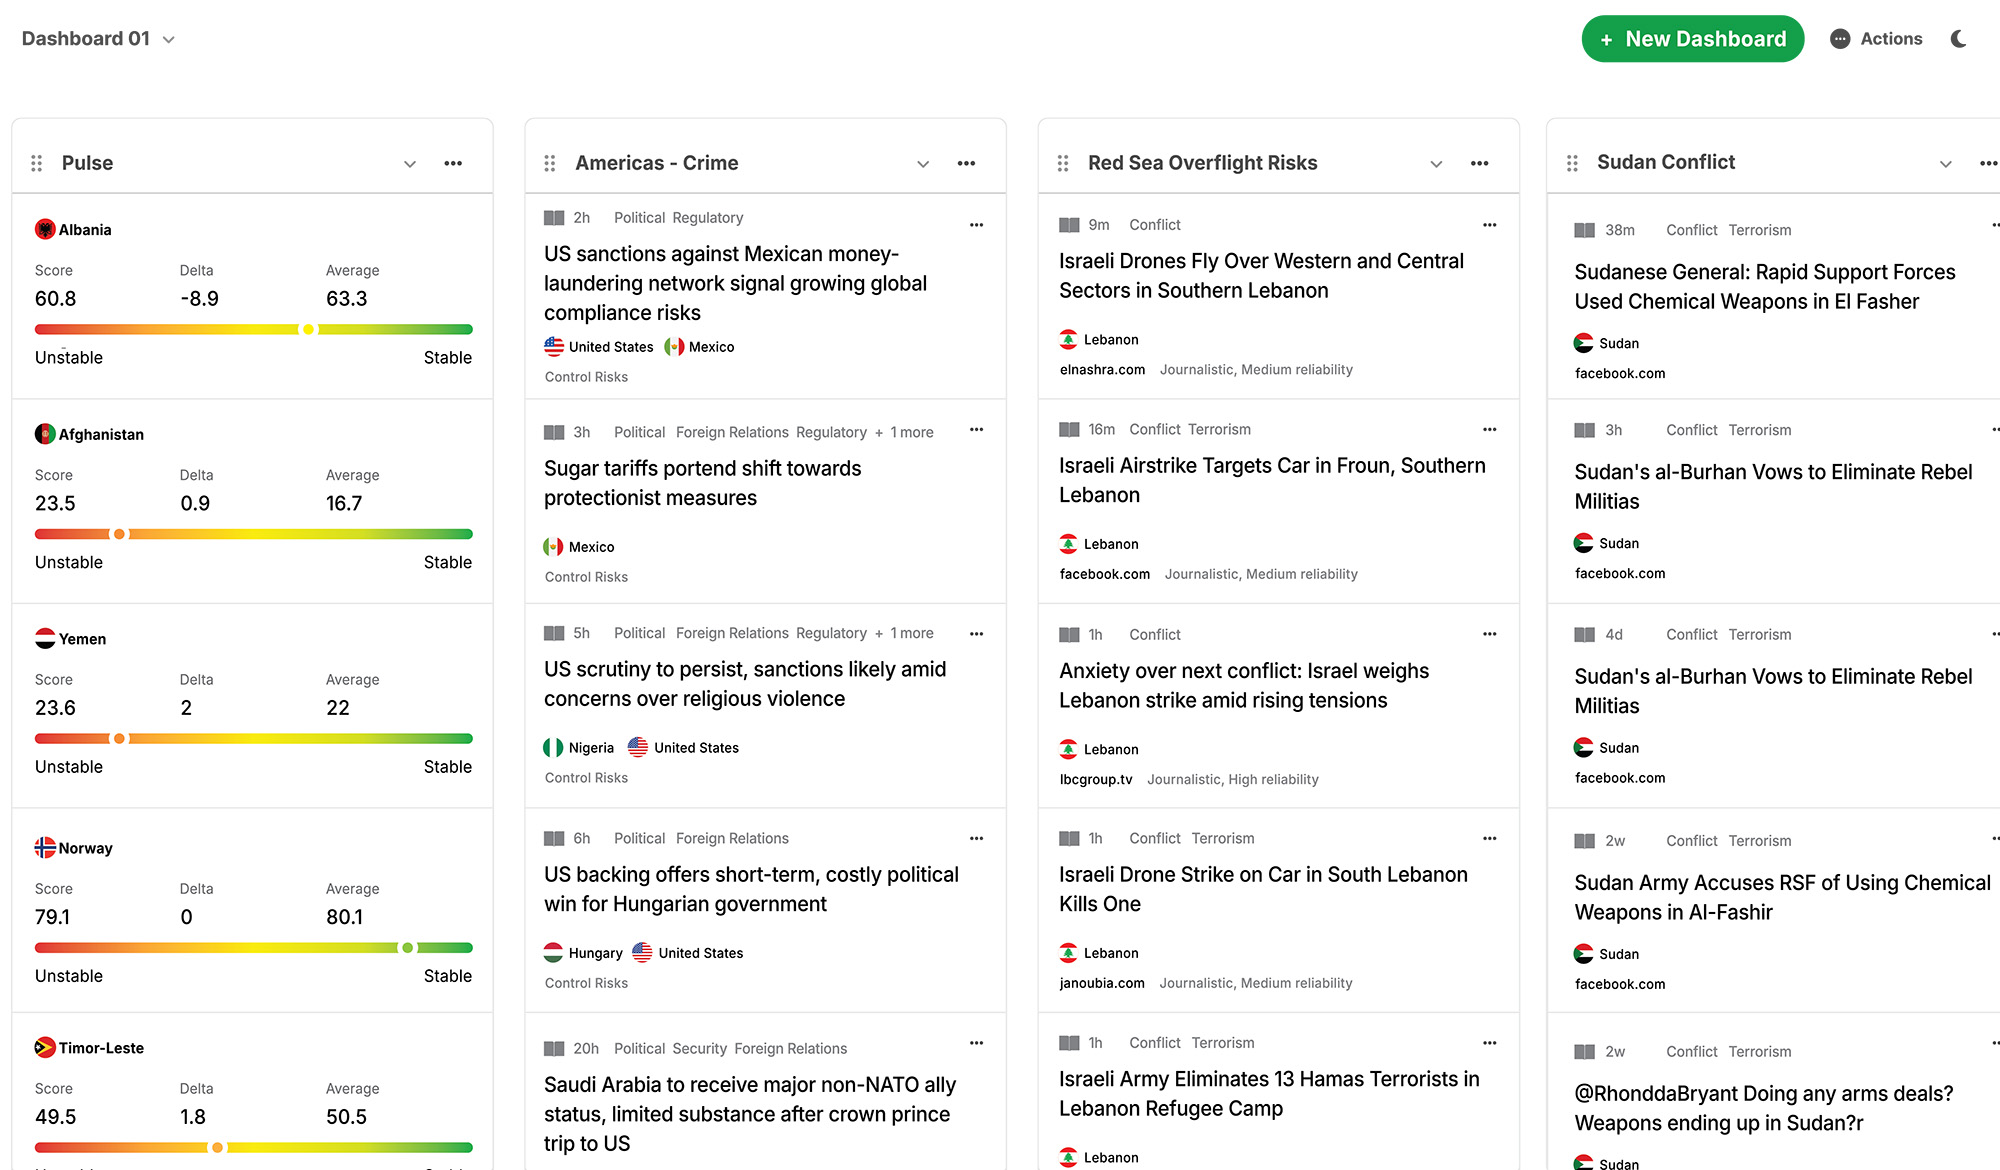Screen dimensions: 2000x1170
Task: Open Americas - Crime panel options menu
Action: tap(966, 163)
